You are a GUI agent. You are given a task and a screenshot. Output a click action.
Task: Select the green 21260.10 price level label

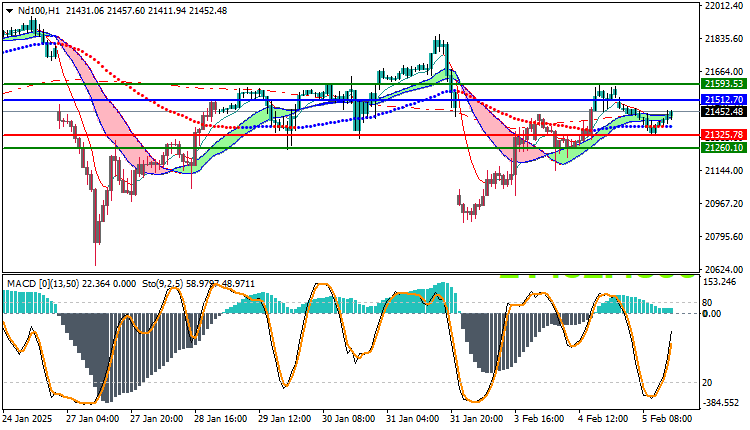(724, 148)
